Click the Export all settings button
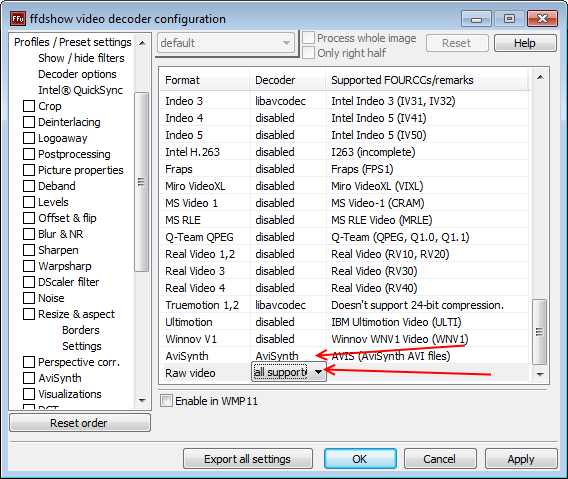This screenshot has width=568, height=479. pos(248,459)
